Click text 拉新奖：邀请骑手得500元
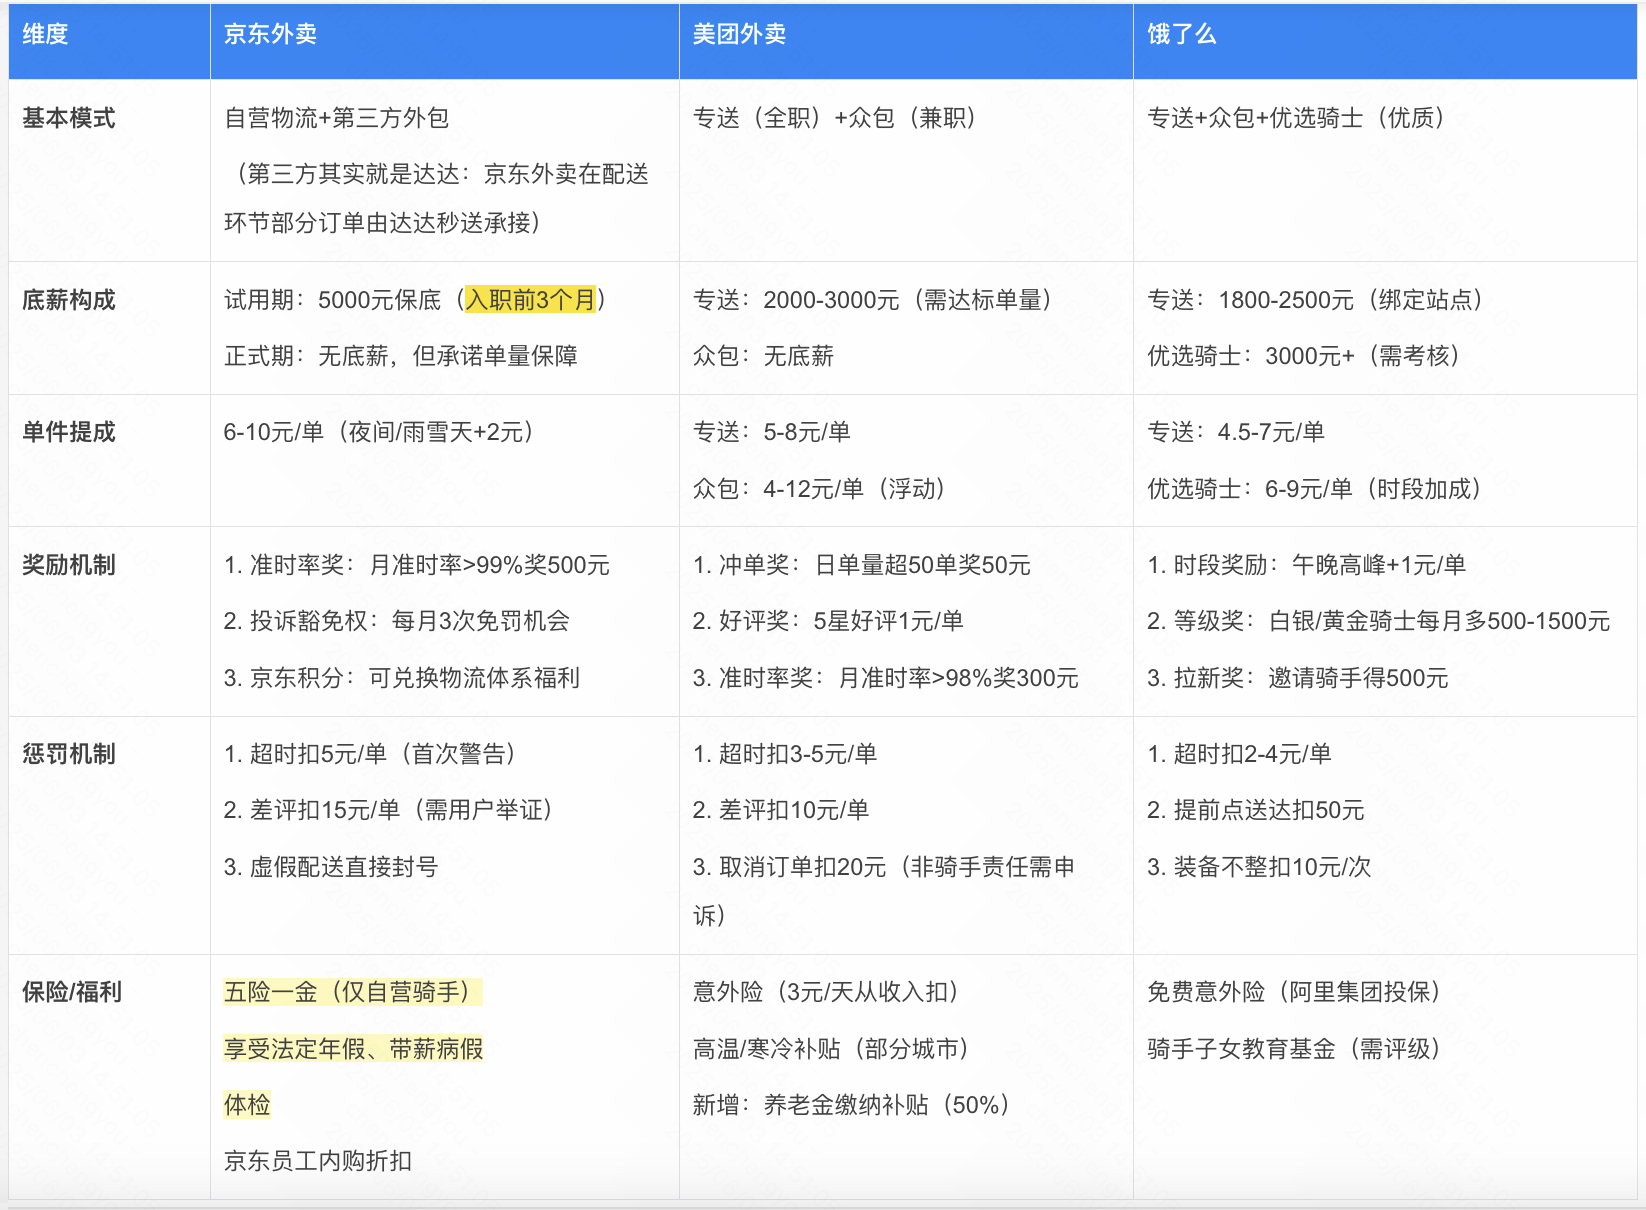 (x=1310, y=678)
